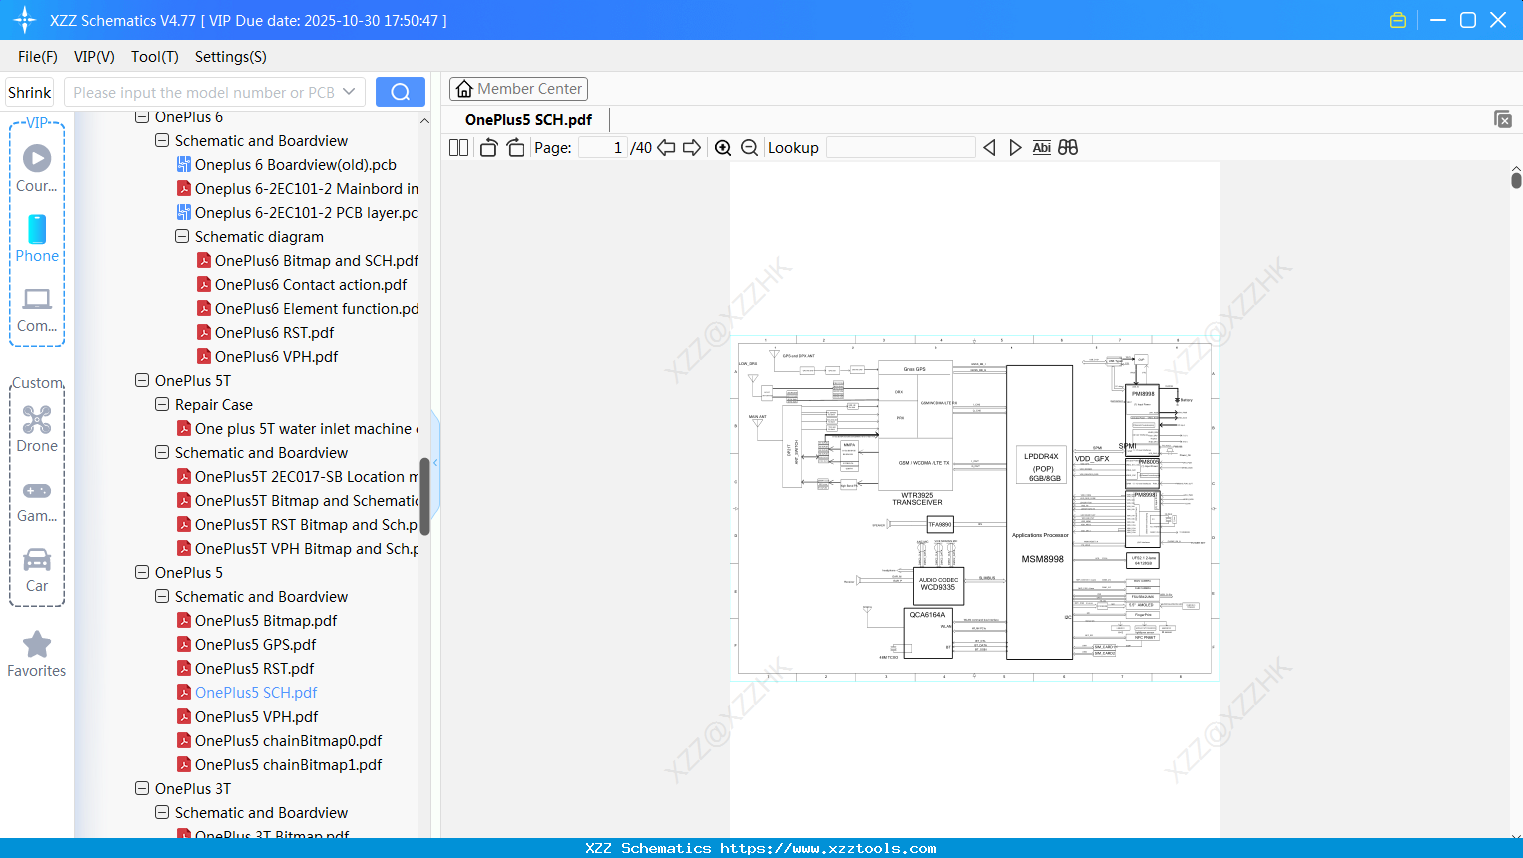Find previous lookup result

[x=989, y=148]
